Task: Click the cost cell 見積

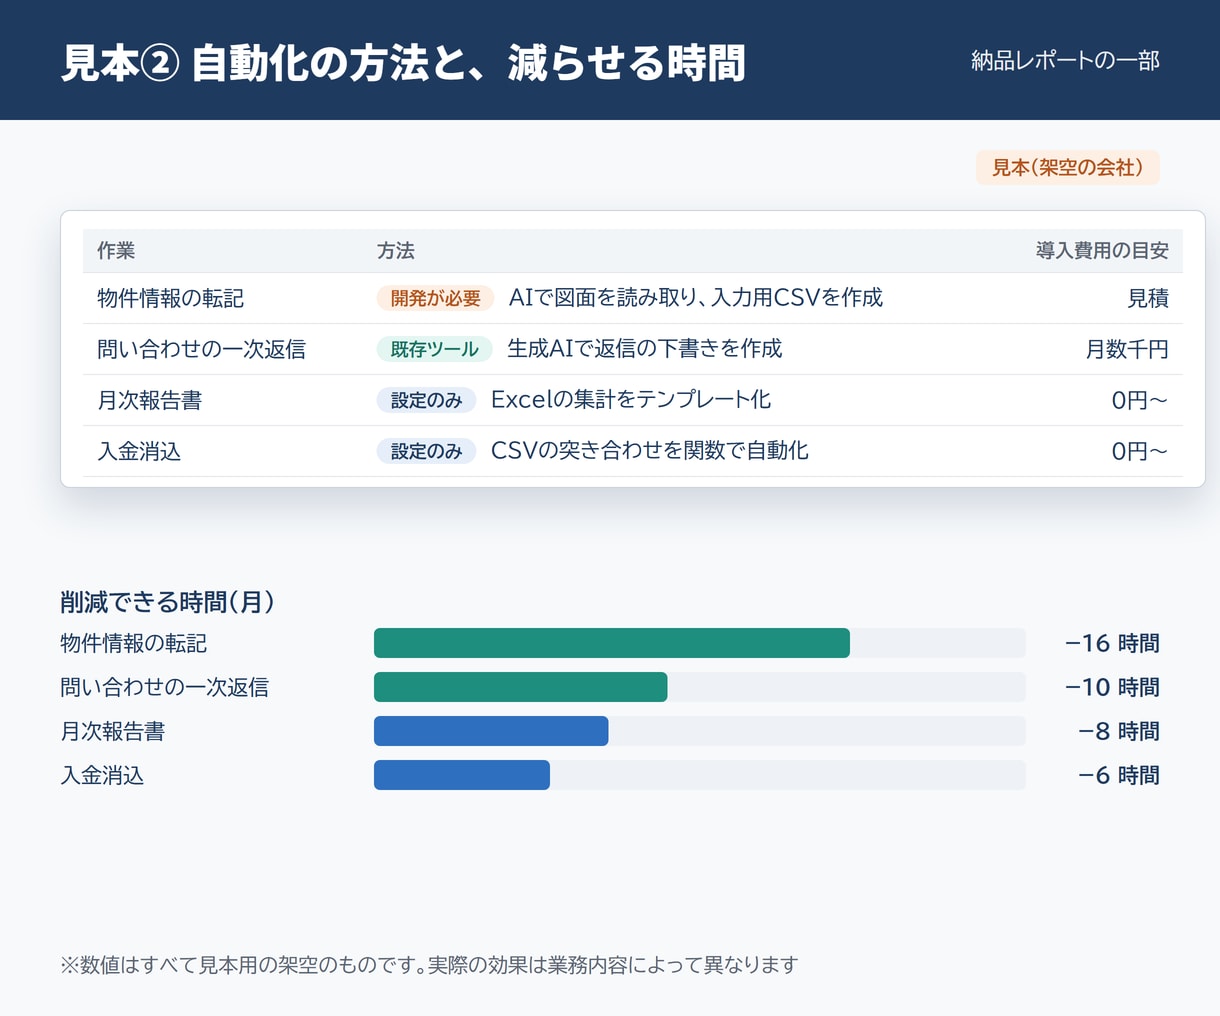Action: click(x=1148, y=298)
